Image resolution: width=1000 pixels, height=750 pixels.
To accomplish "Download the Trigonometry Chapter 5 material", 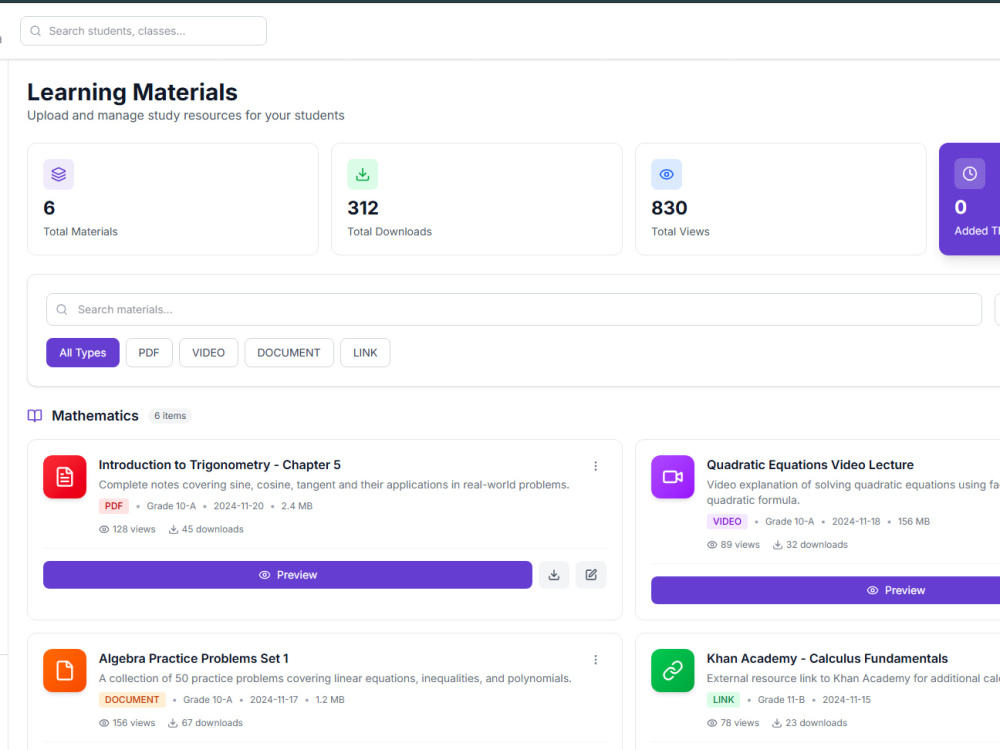I will [x=554, y=575].
